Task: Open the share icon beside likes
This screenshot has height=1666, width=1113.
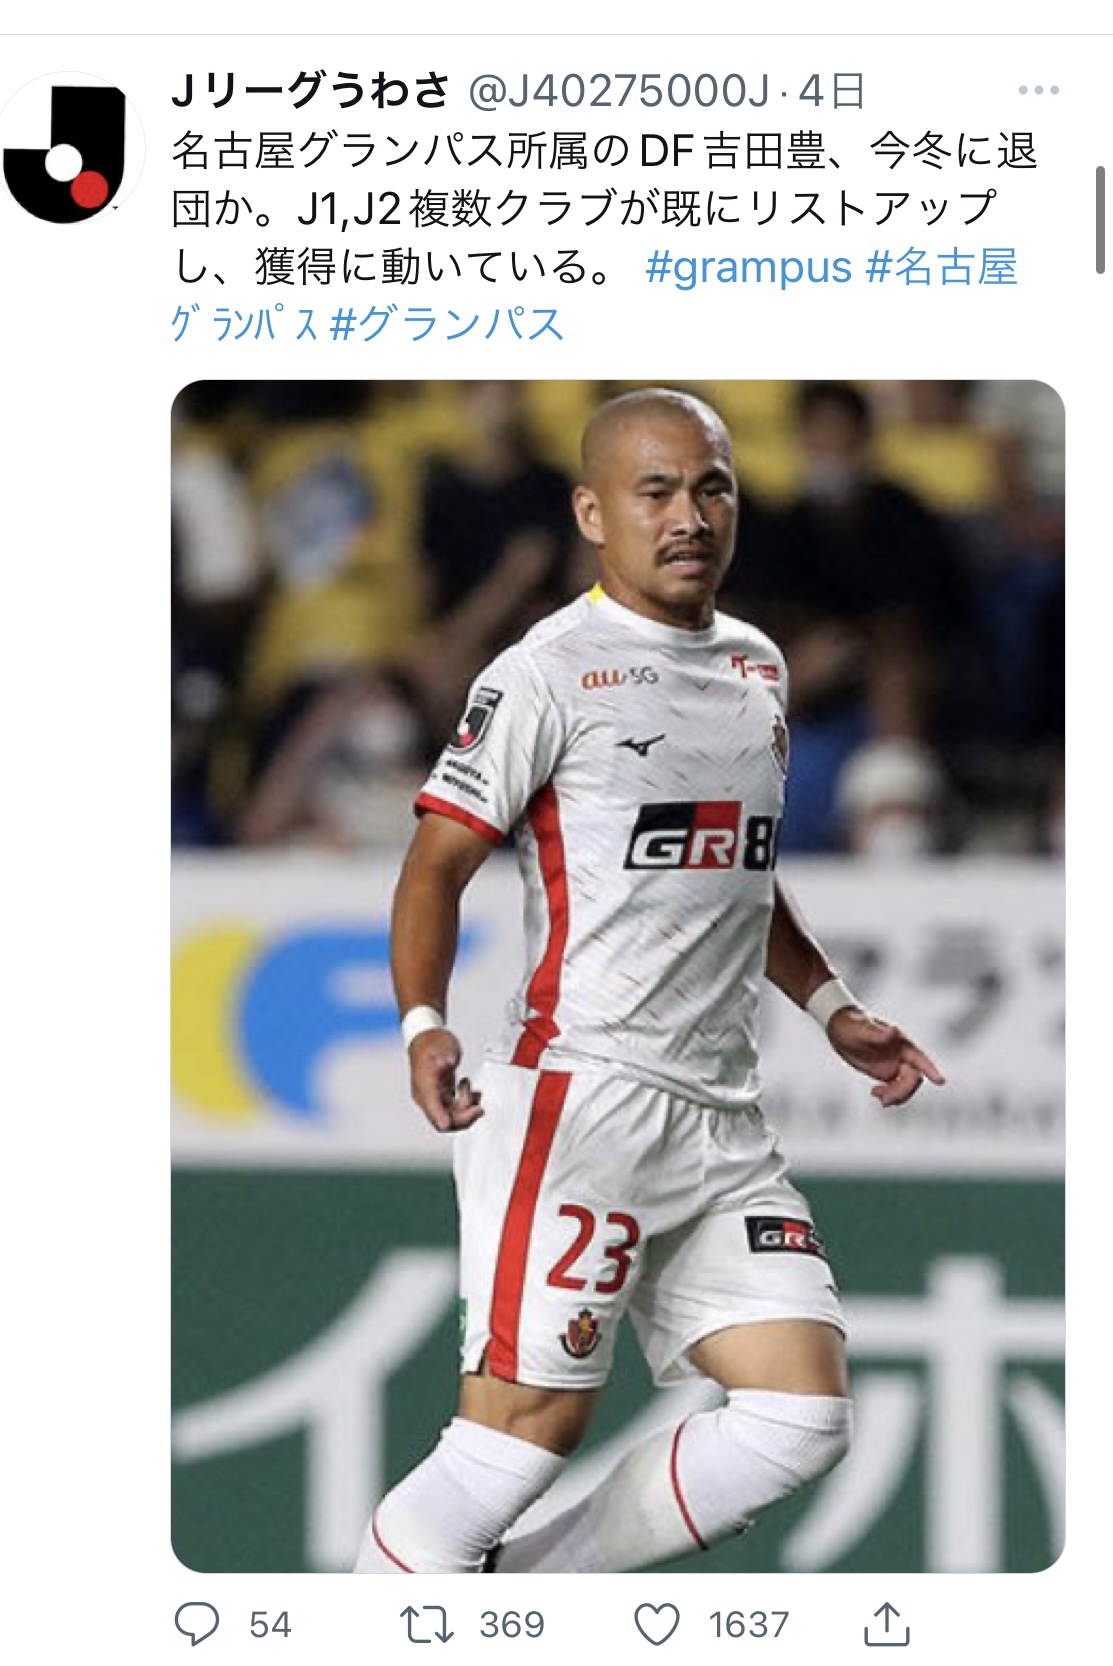Action: [886, 1622]
